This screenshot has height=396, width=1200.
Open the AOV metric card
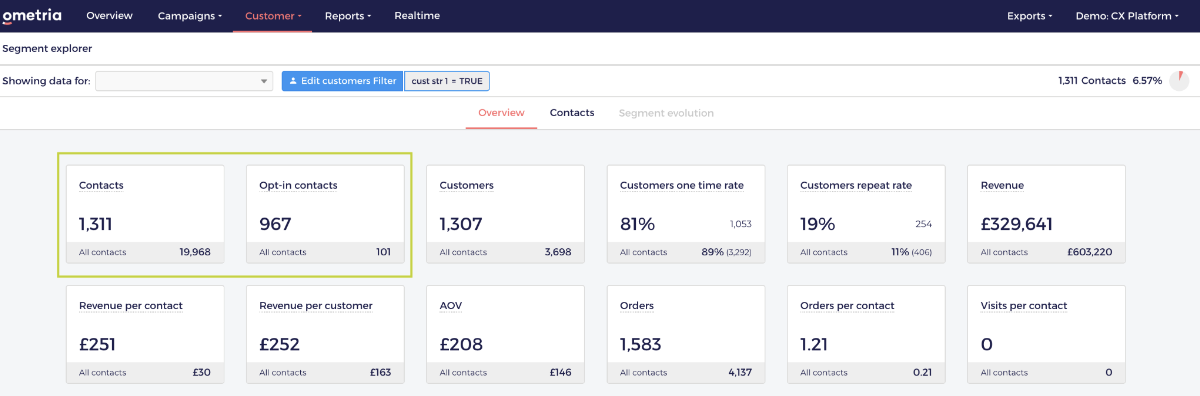tap(505, 334)
